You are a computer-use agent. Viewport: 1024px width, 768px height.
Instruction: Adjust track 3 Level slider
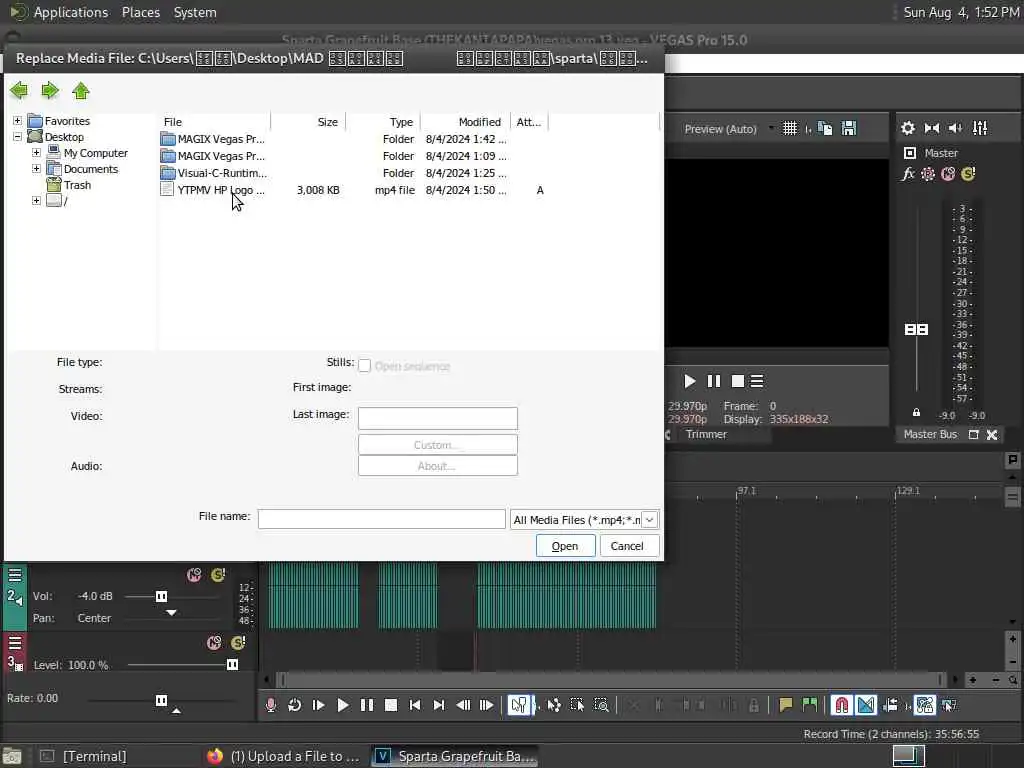tap(232, 665)
